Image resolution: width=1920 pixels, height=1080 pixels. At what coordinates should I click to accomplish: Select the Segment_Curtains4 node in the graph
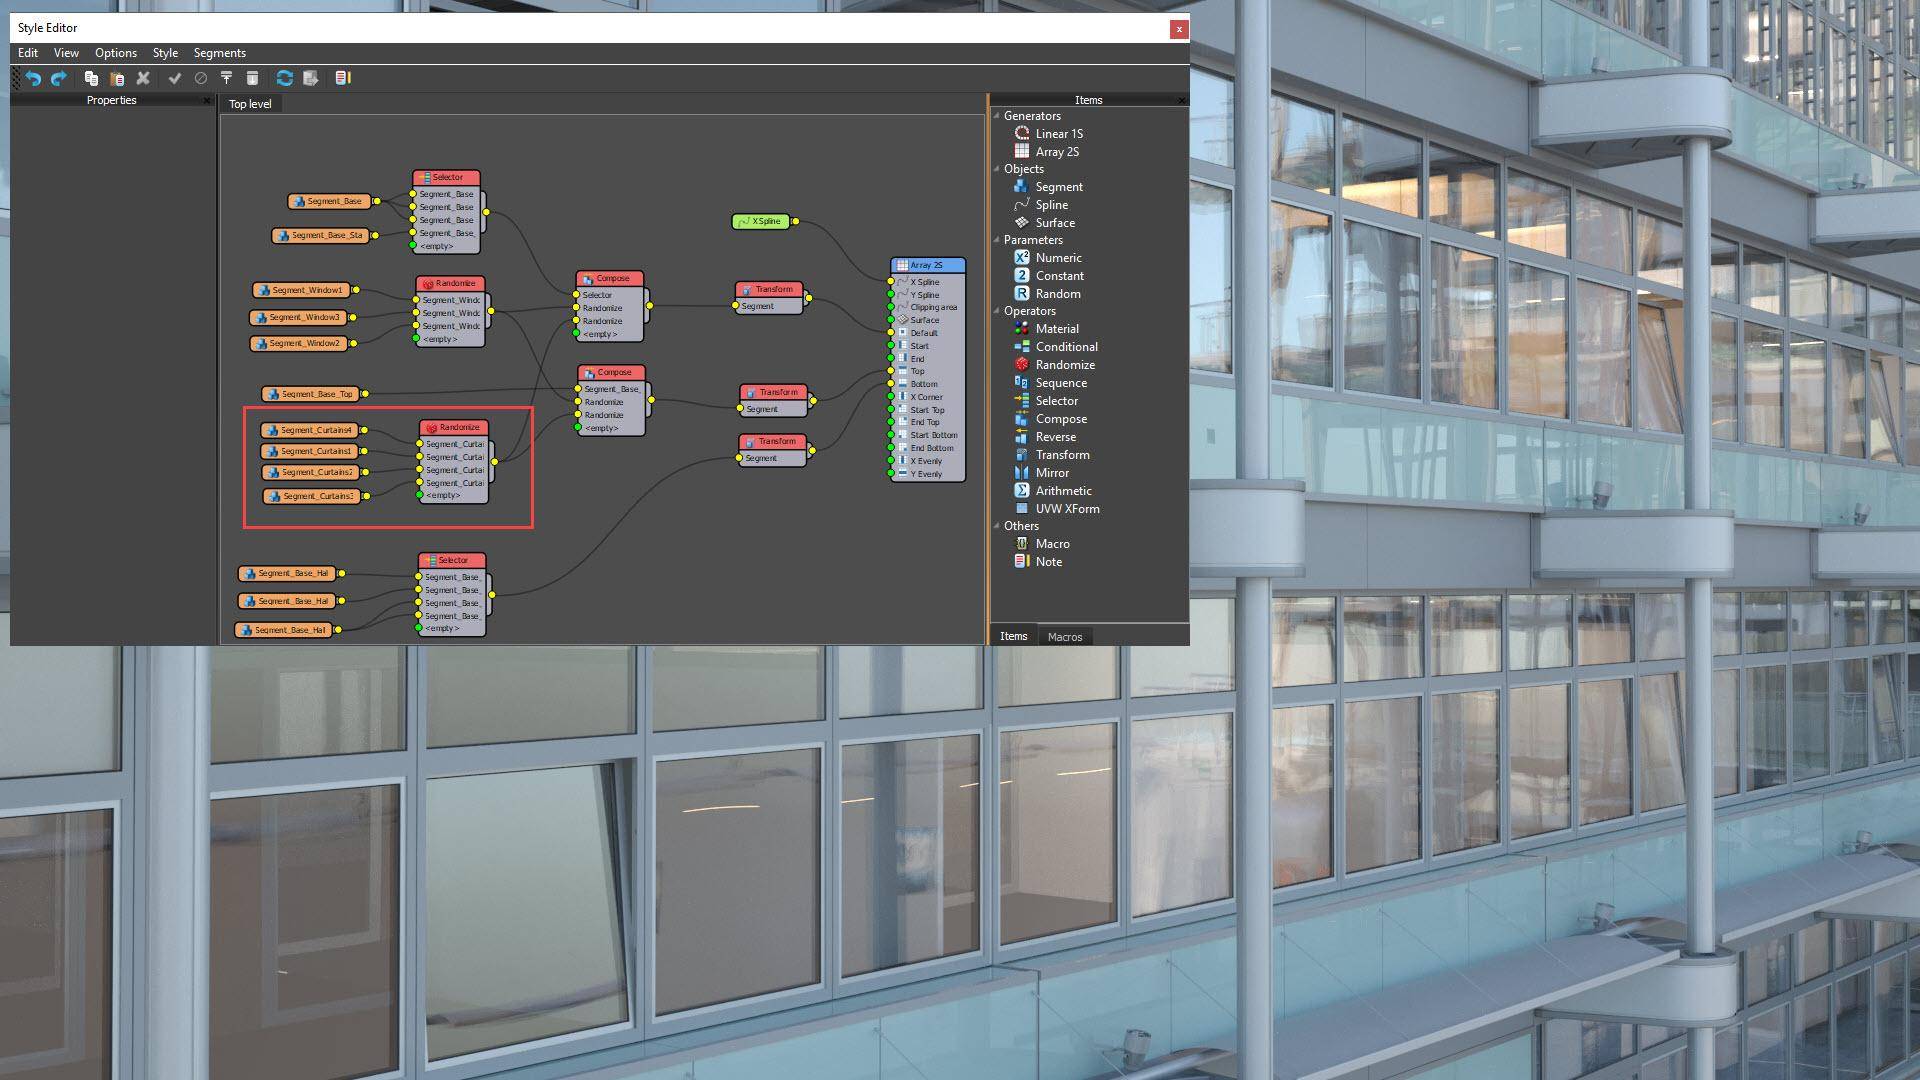tap(311, 430)
